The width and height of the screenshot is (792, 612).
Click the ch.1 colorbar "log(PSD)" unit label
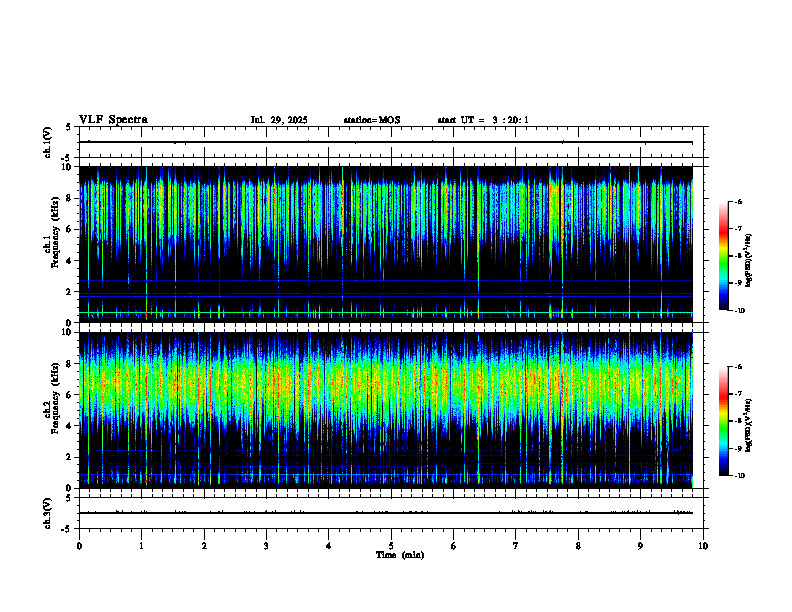[x=749, y=261]
